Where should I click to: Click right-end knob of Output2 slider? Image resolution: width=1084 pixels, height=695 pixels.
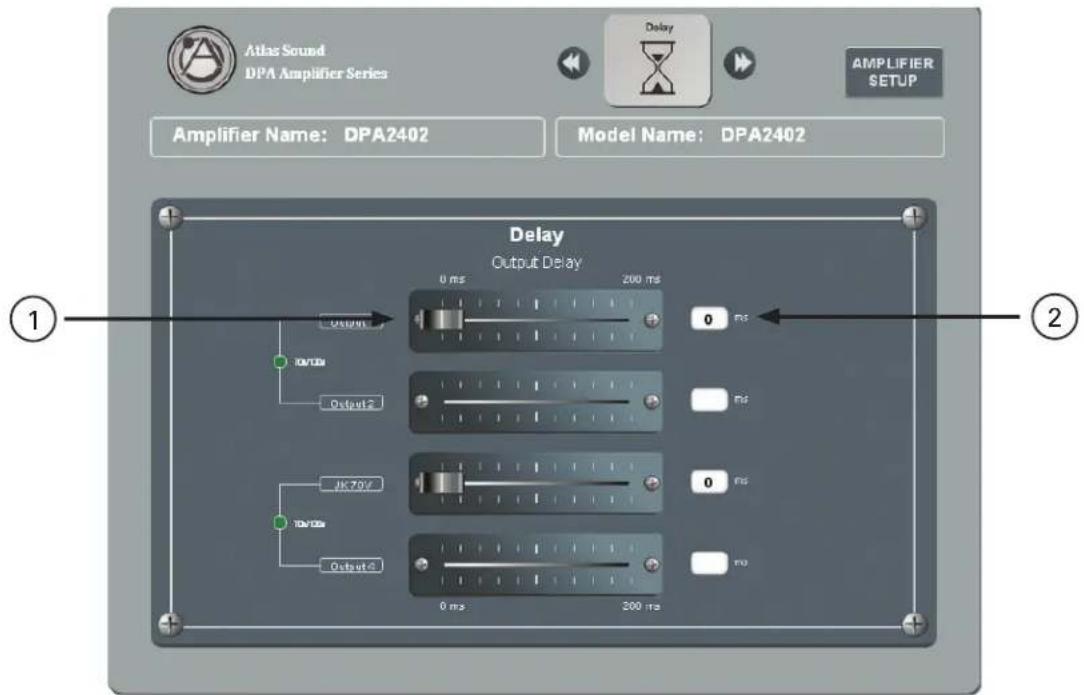(x=651, y=401)
